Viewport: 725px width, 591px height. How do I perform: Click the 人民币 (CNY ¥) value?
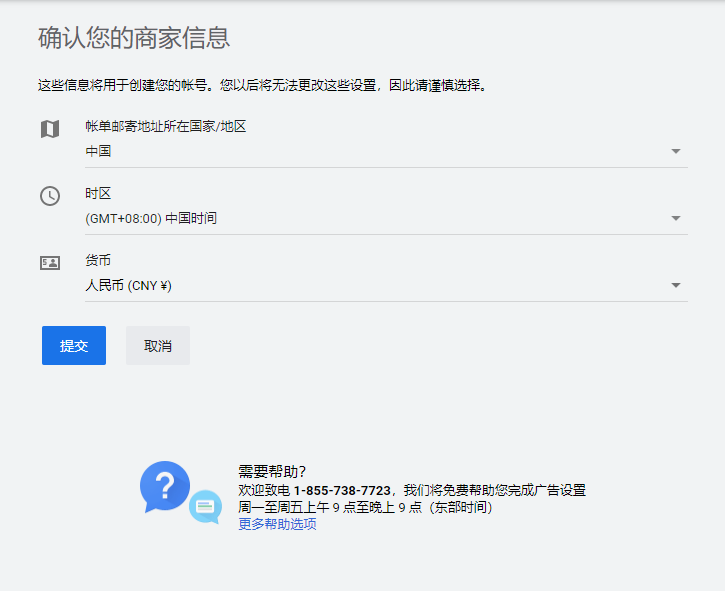click(x=129, y=285)
